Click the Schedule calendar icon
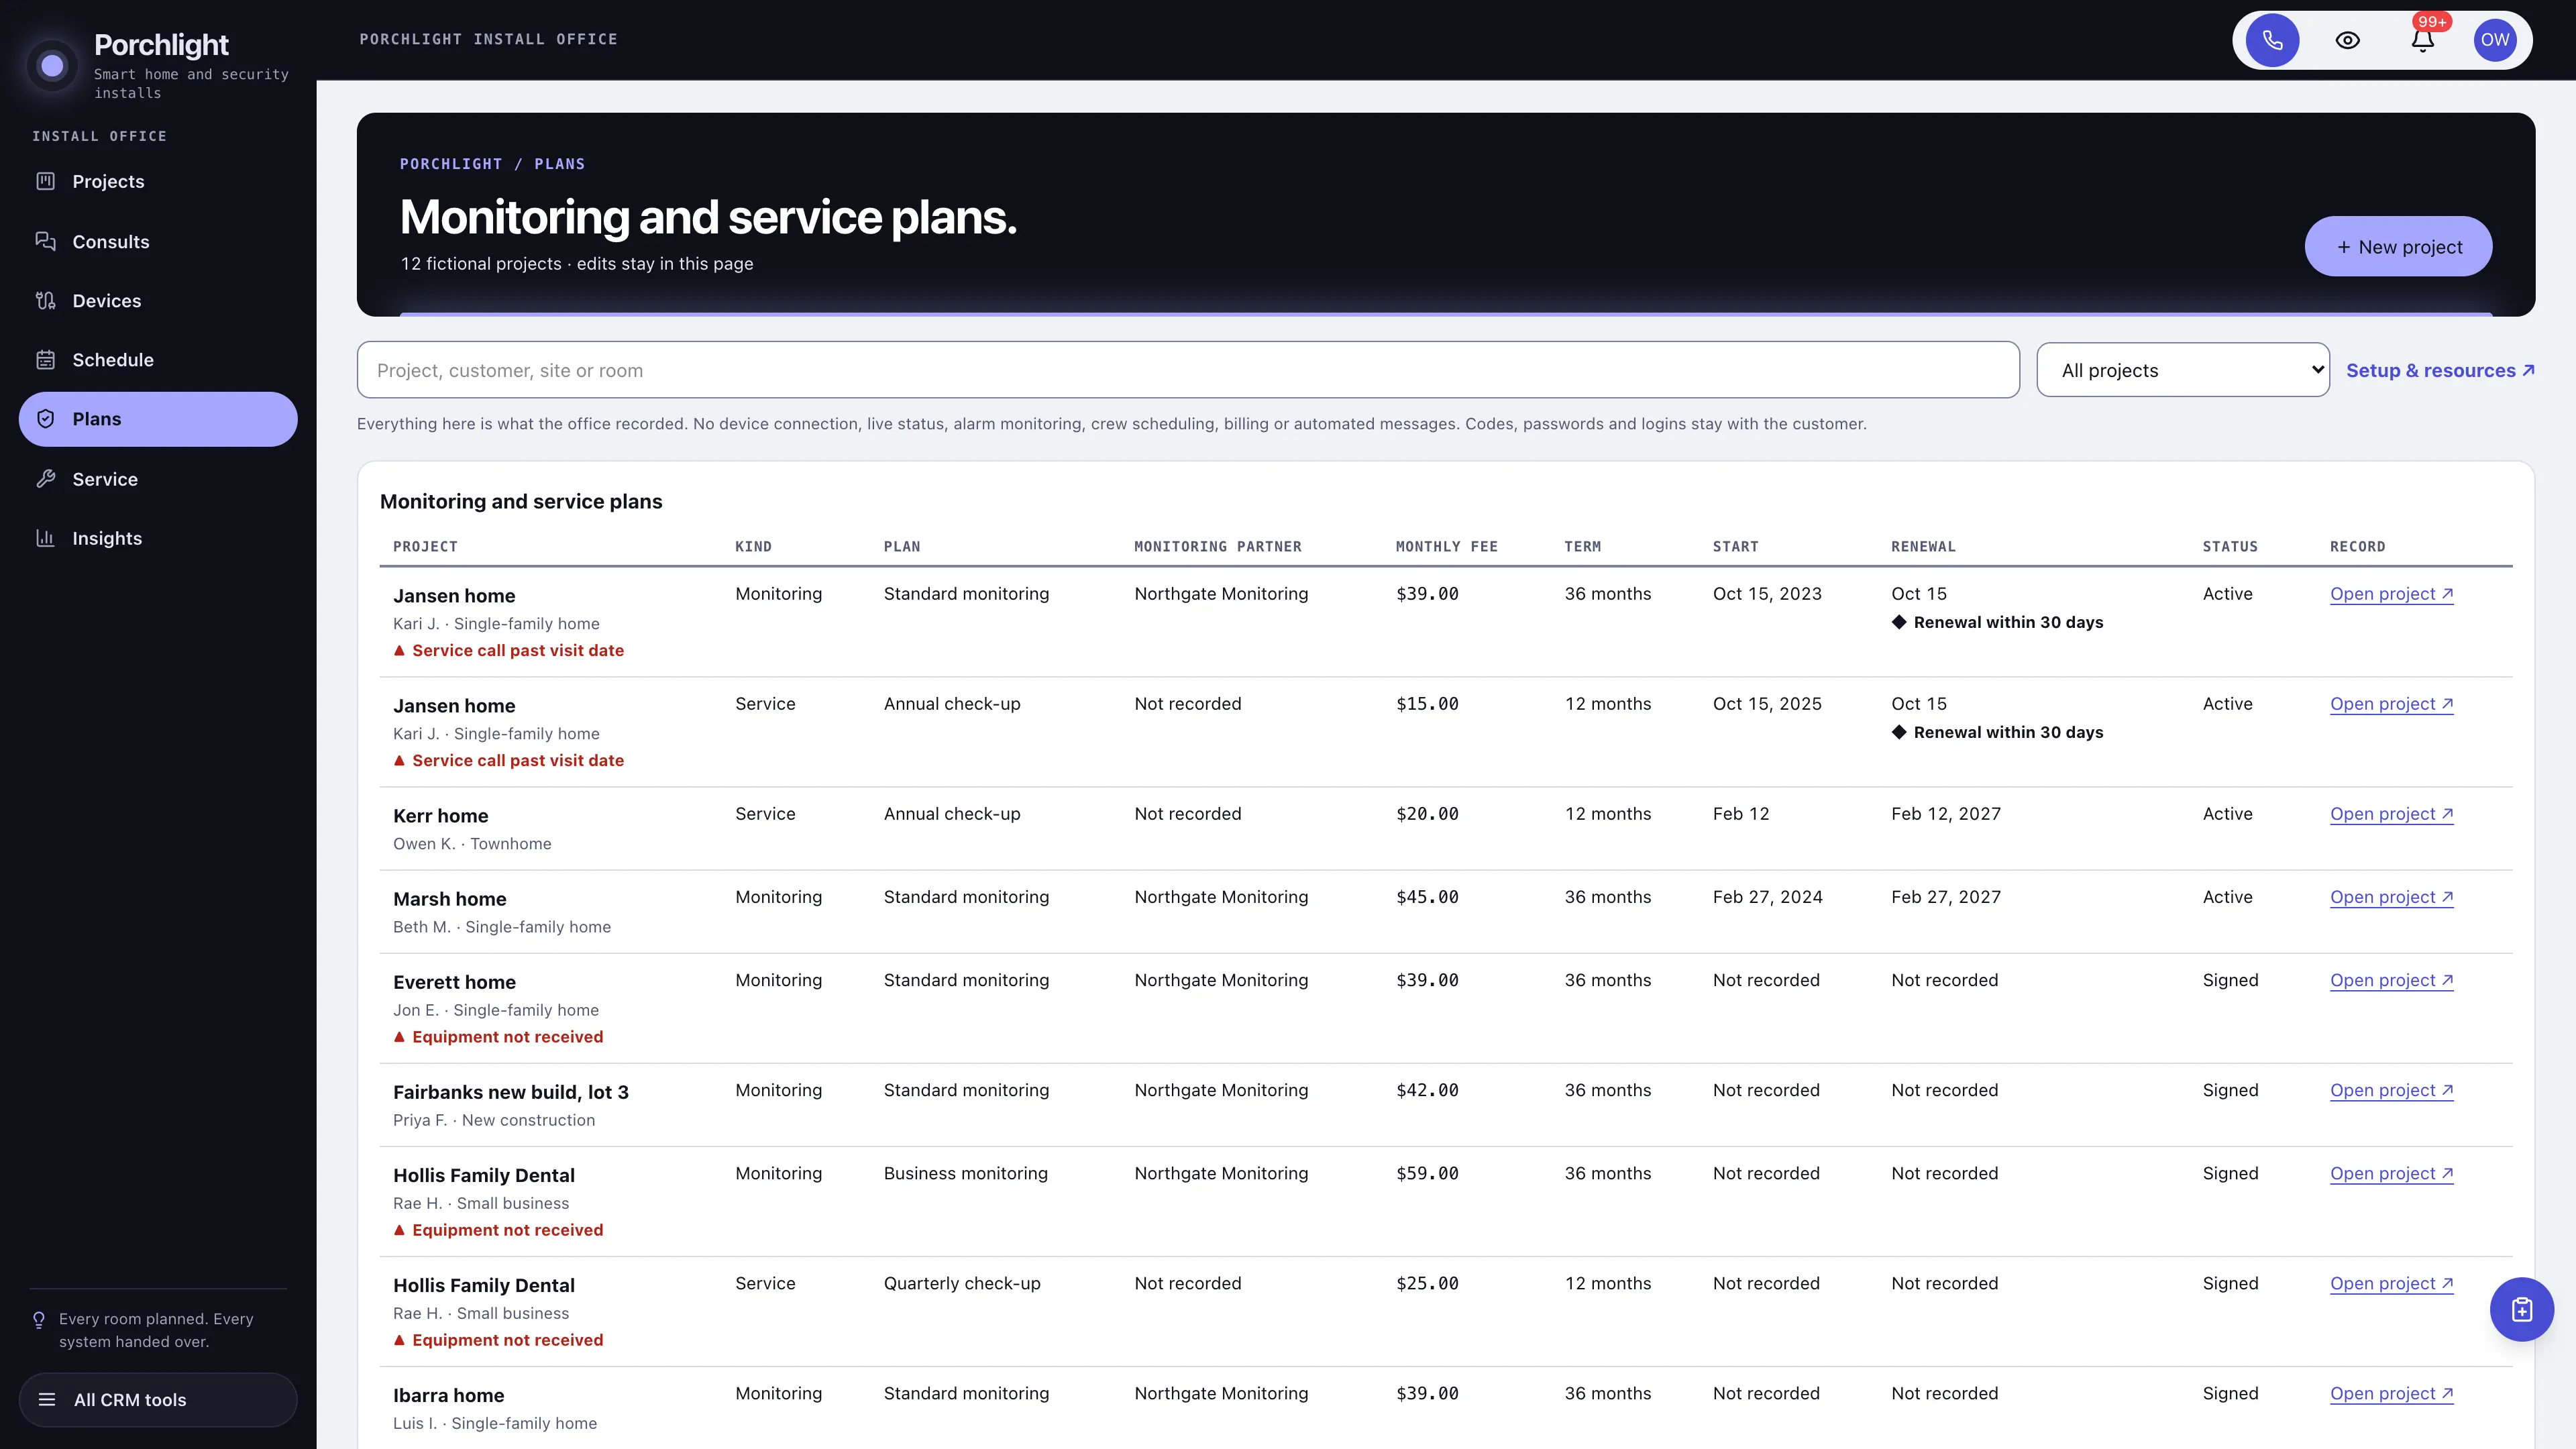The height and width of the screenshot is (1449, 2576). pos(45,359)
